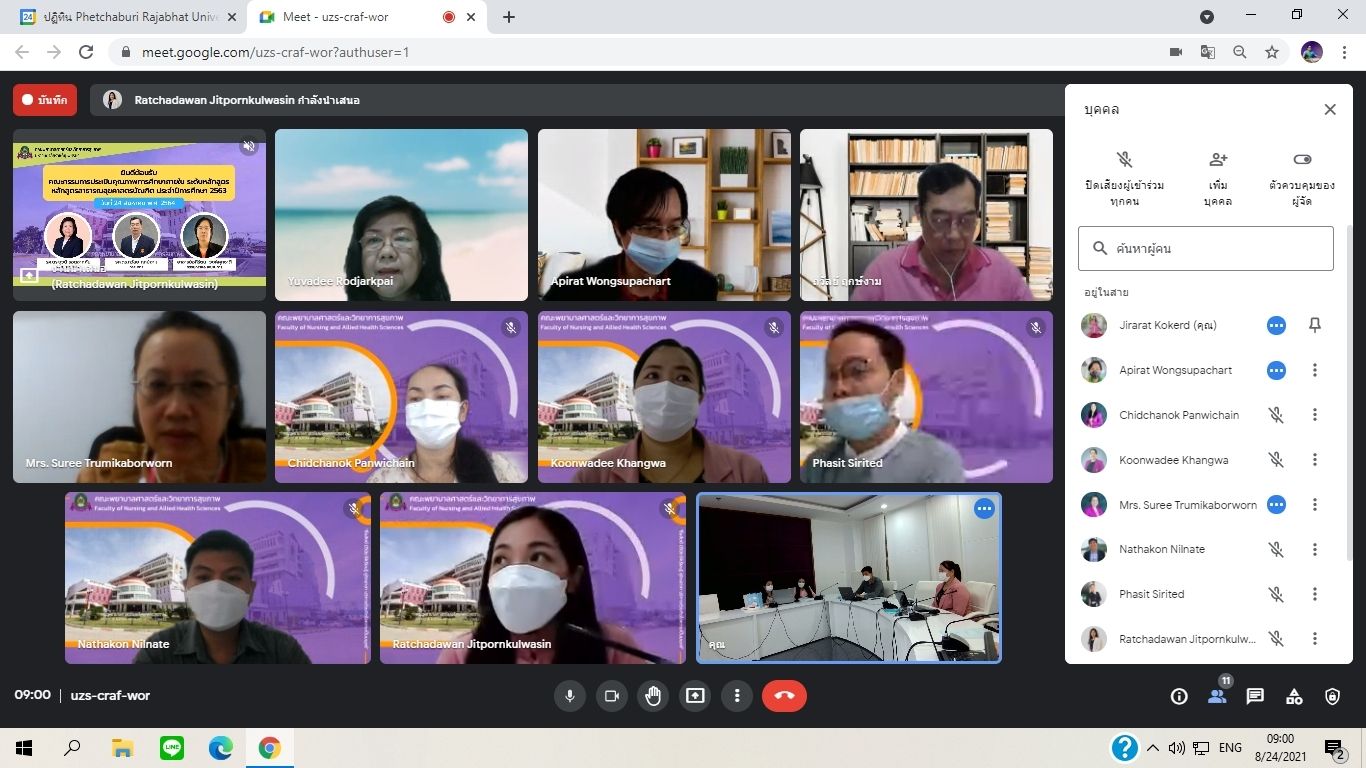This screenshot has height=768, width=1366.
Task: Show meeting details info icon
Action: [1179, 697]
